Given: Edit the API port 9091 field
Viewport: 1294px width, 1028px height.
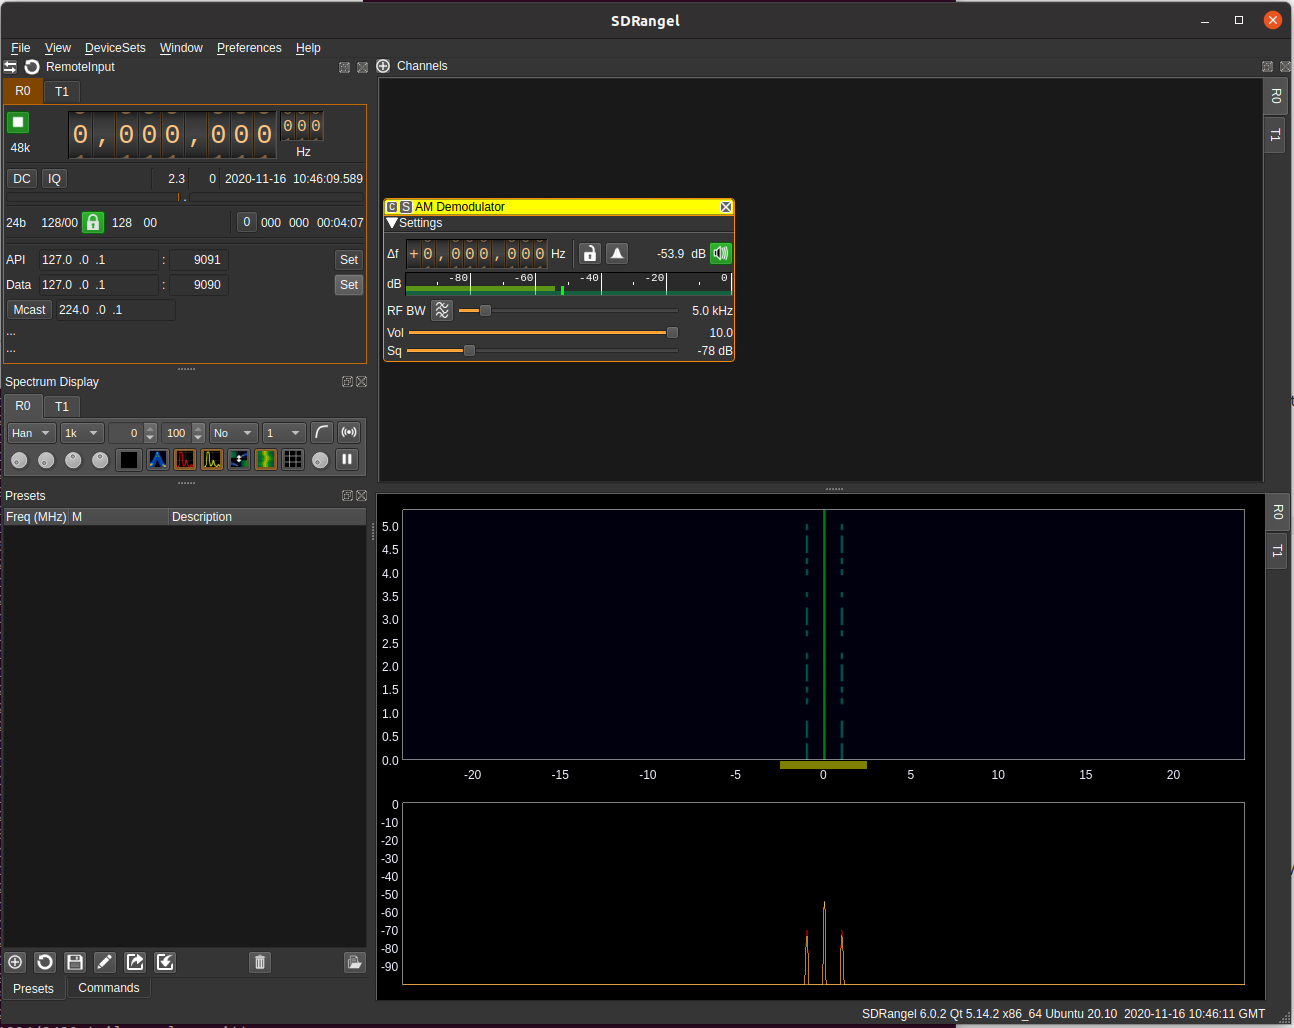Looking at the screenshot, I should click(199, 260).
